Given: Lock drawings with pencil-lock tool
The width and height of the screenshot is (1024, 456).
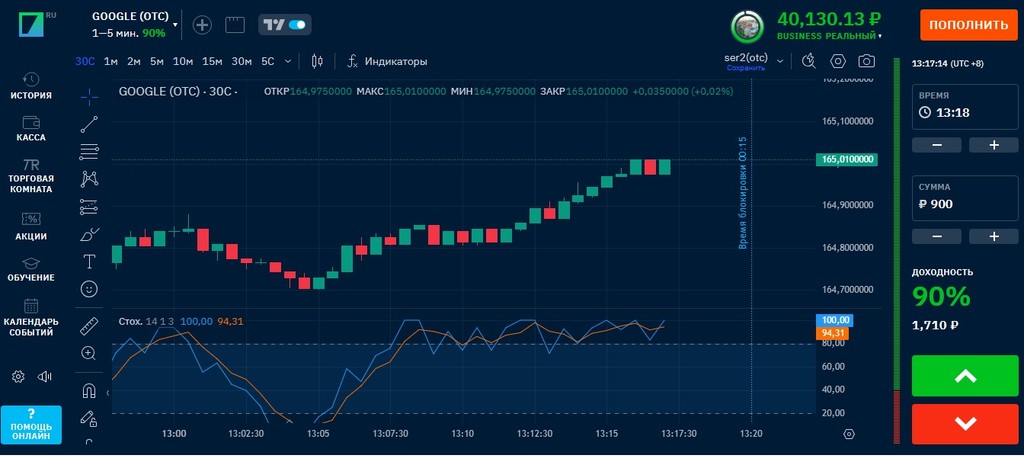Looking at the screenshot, I should (x=89, y=418).
